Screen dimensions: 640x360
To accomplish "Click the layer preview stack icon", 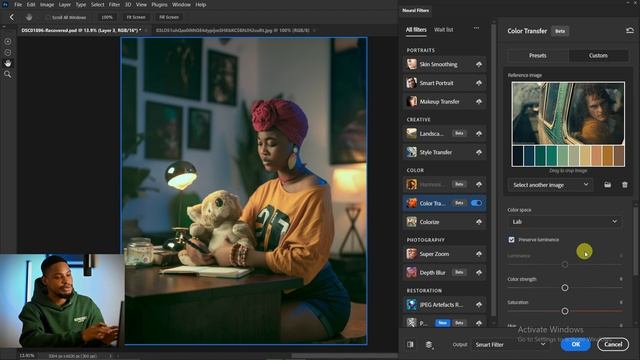I will [x=429, y=345].
